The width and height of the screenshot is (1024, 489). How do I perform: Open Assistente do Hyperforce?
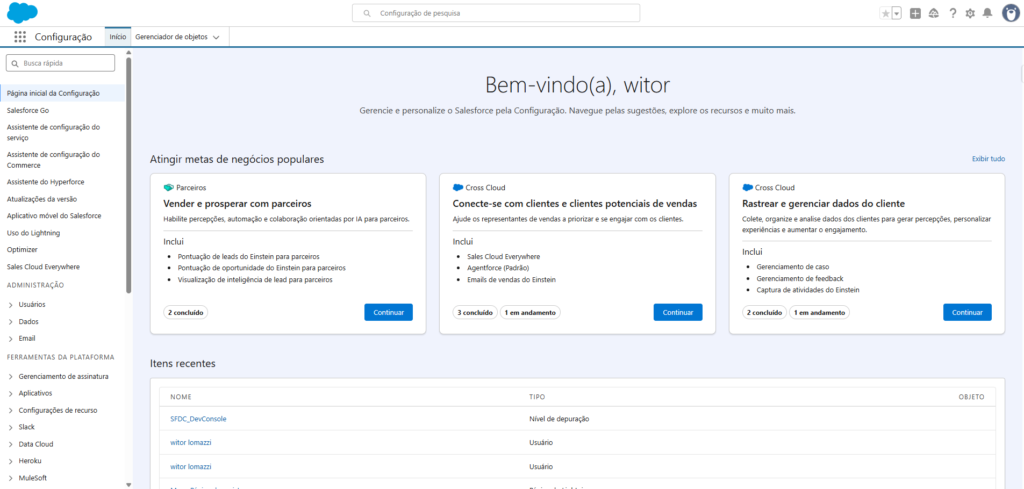45,181
